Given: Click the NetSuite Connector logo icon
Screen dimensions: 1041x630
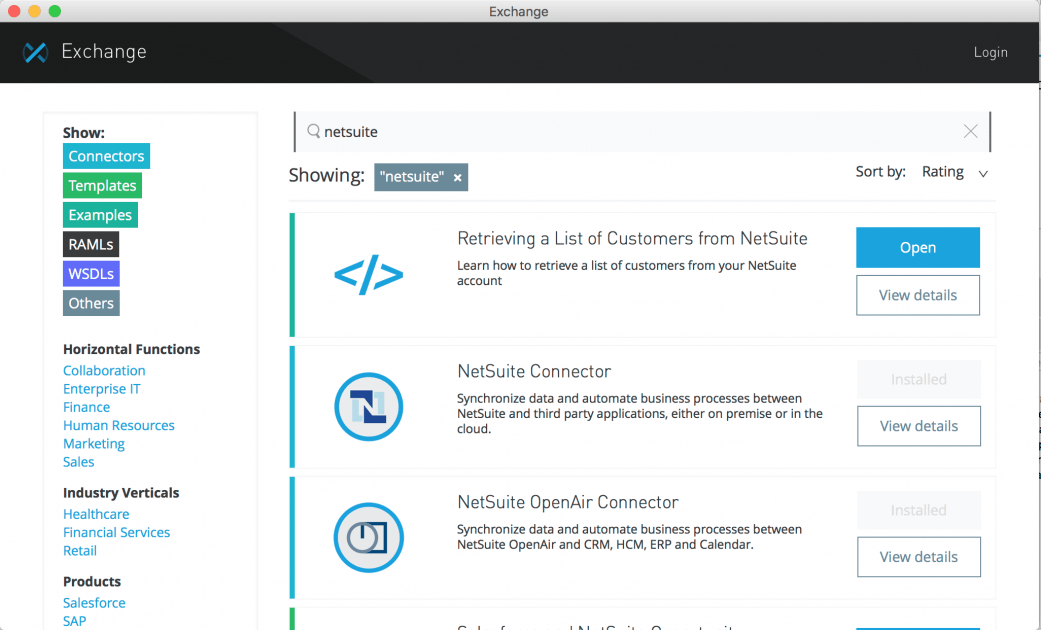Looking at the screenshot, I should (x=368, y=407).
